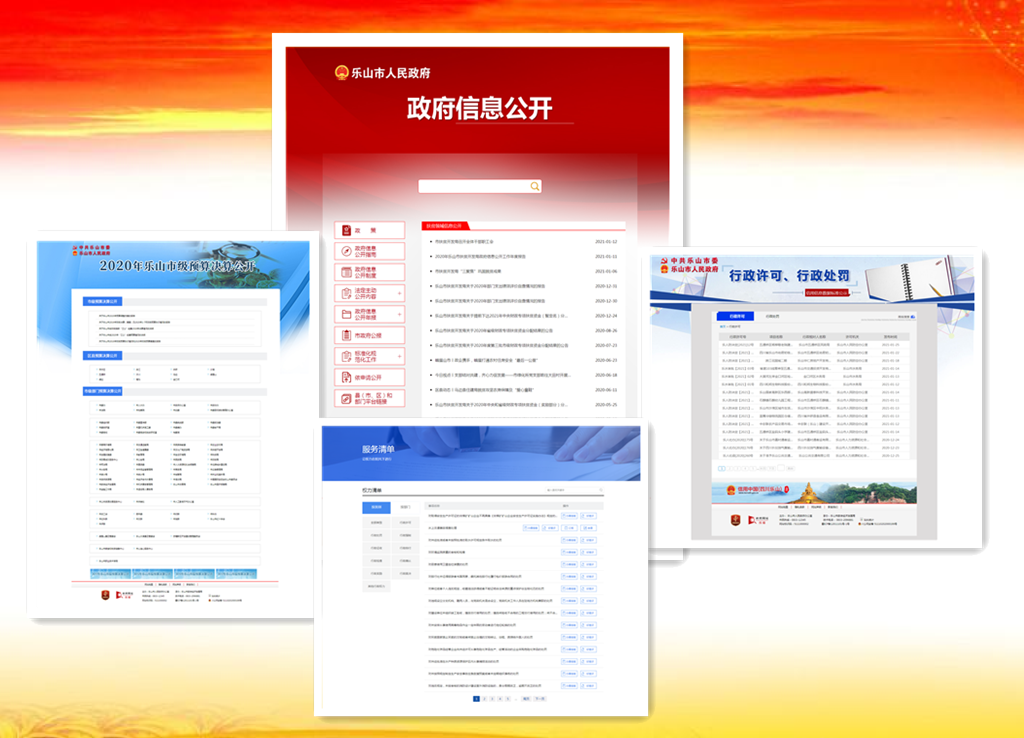The width and height of the screenshot is (1024, 738).
Task: Expand 法定主动公开内容 with plus sign
Action: point(399,293)
